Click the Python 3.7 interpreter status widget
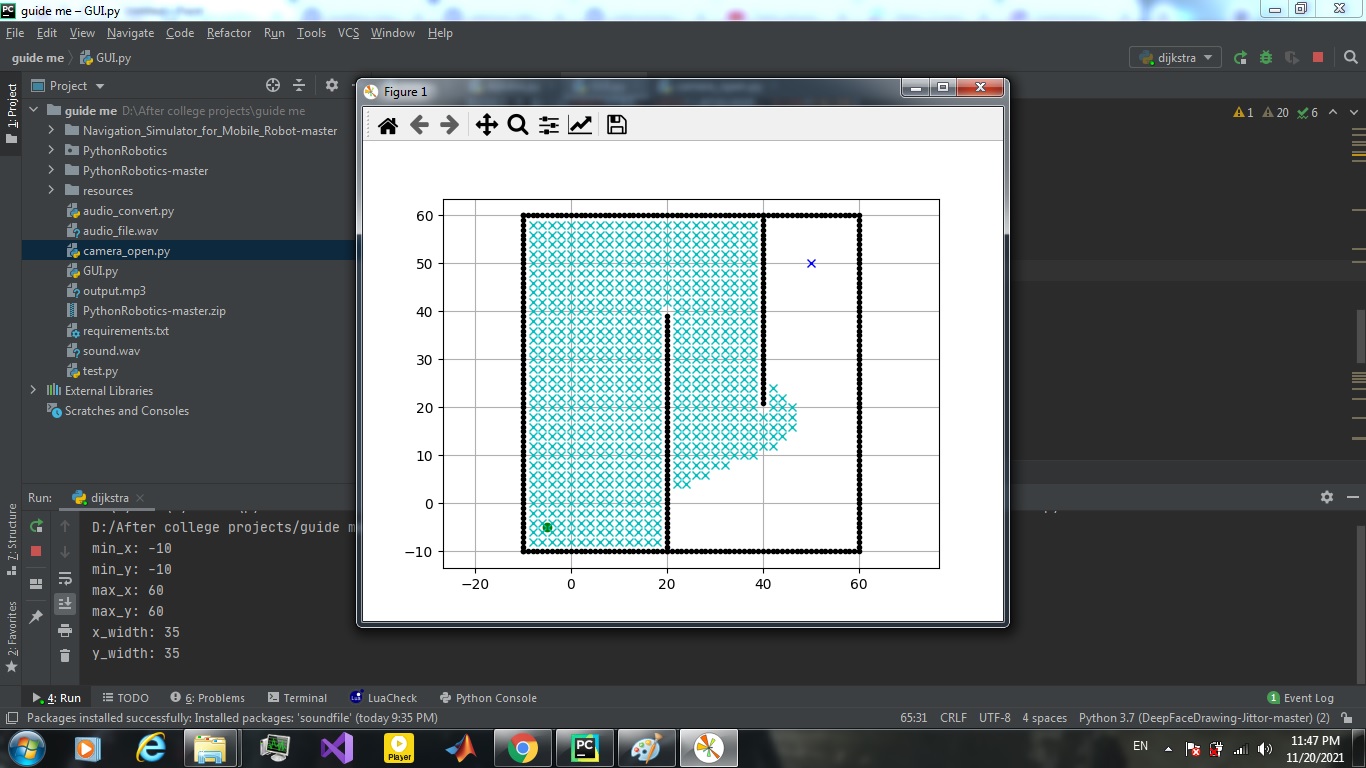This screenshot has height=768, width=1366. click(x=1204, y=718)
